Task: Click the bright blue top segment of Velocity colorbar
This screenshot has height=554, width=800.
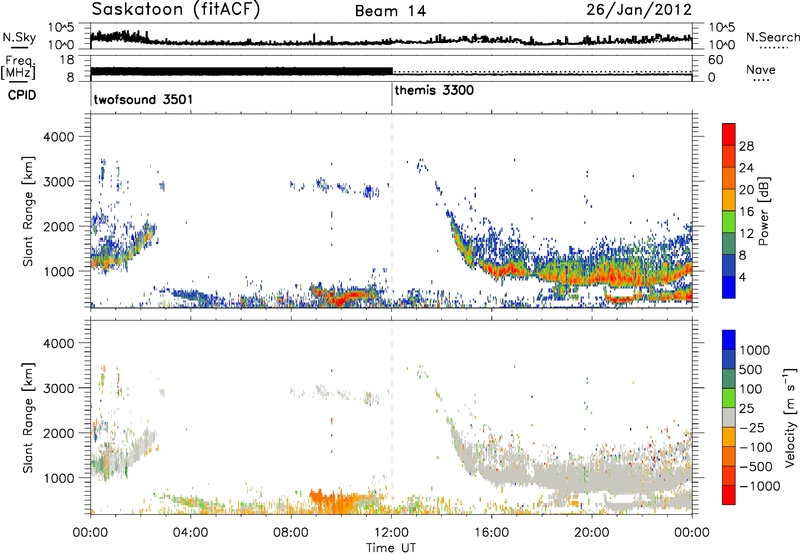Action: (729, 340)
